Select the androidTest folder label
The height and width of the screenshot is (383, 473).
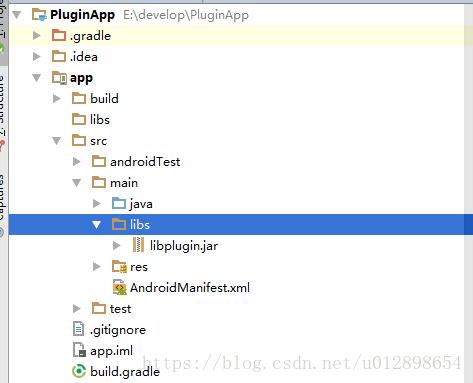(x=145, y=162)
